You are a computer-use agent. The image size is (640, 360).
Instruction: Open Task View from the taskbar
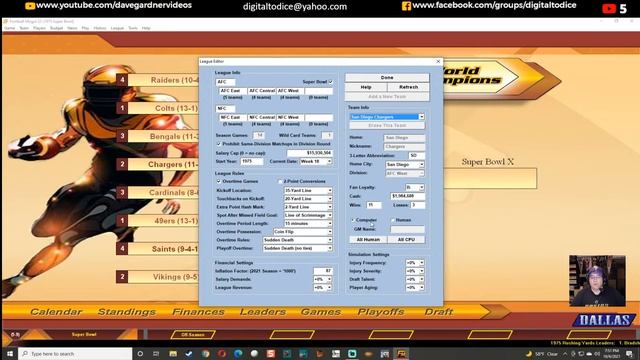tap(156, 353)
